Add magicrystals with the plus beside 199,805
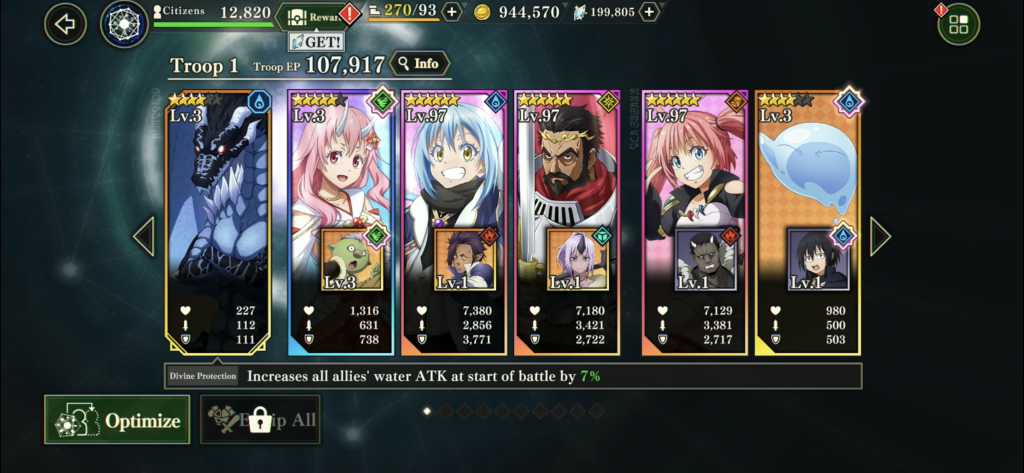 pos(648,12)
